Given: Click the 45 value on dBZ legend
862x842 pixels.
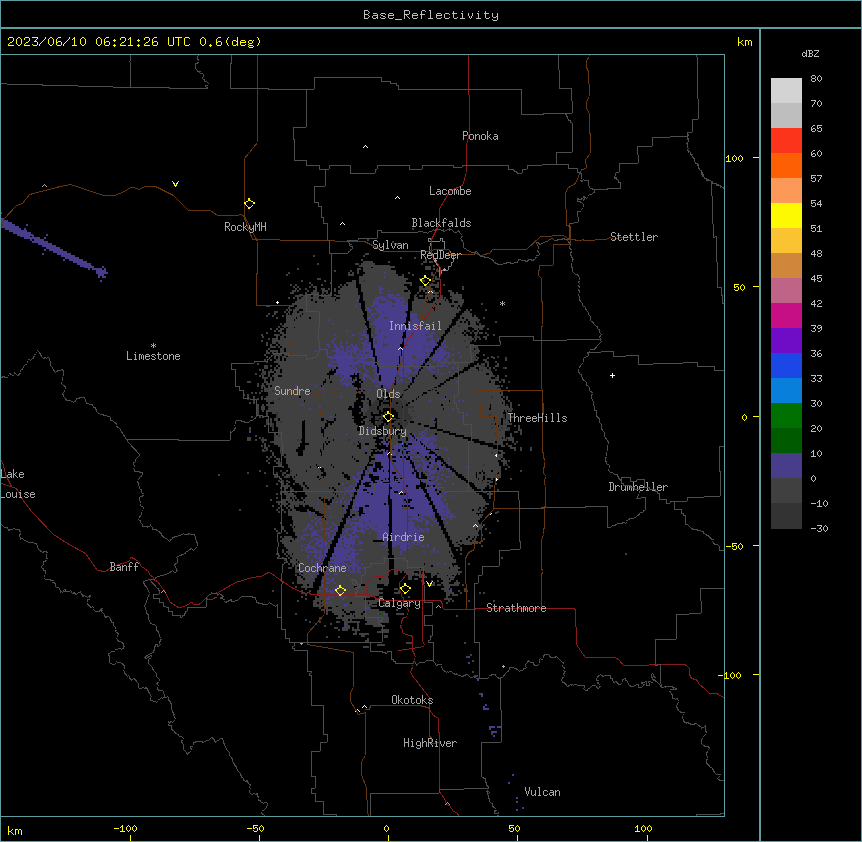Looking at the screenshot, I should click(x=816, y=278).
